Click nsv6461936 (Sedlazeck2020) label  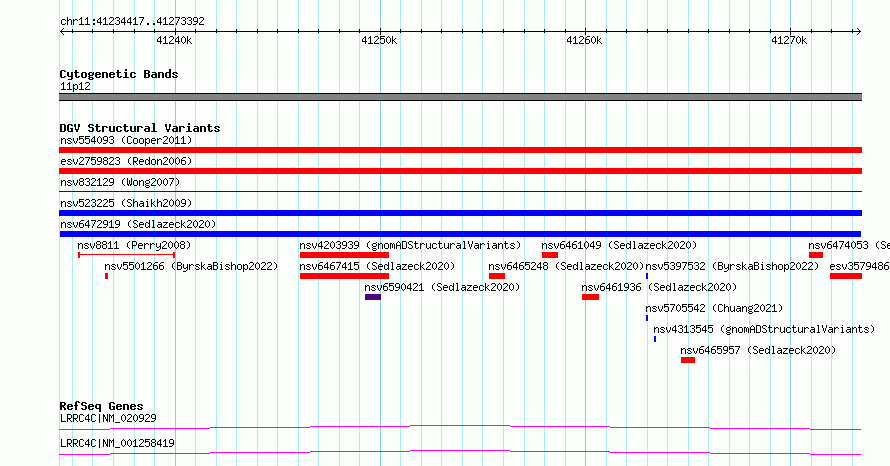pos(659,287)
